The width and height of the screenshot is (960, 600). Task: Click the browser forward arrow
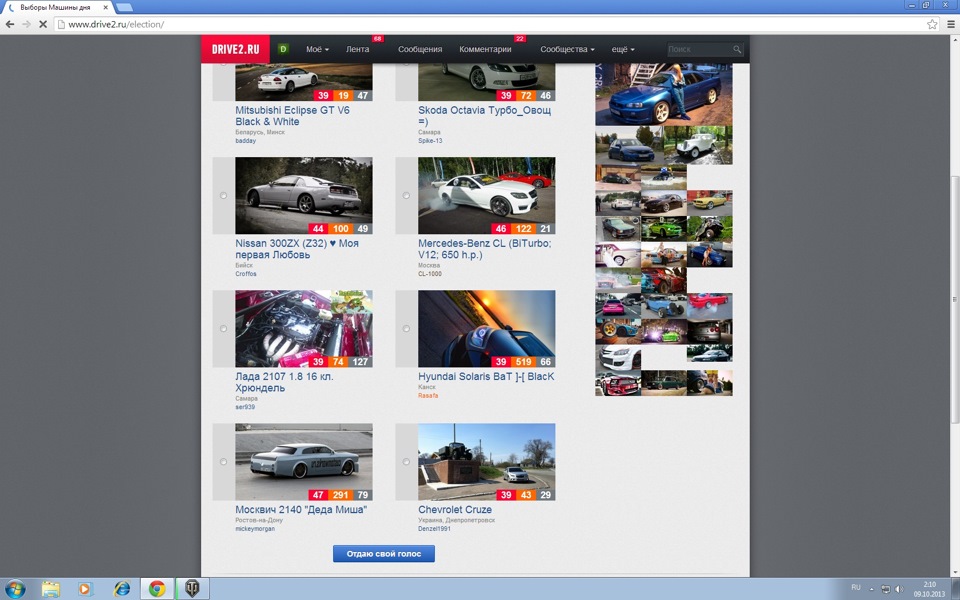26,24
